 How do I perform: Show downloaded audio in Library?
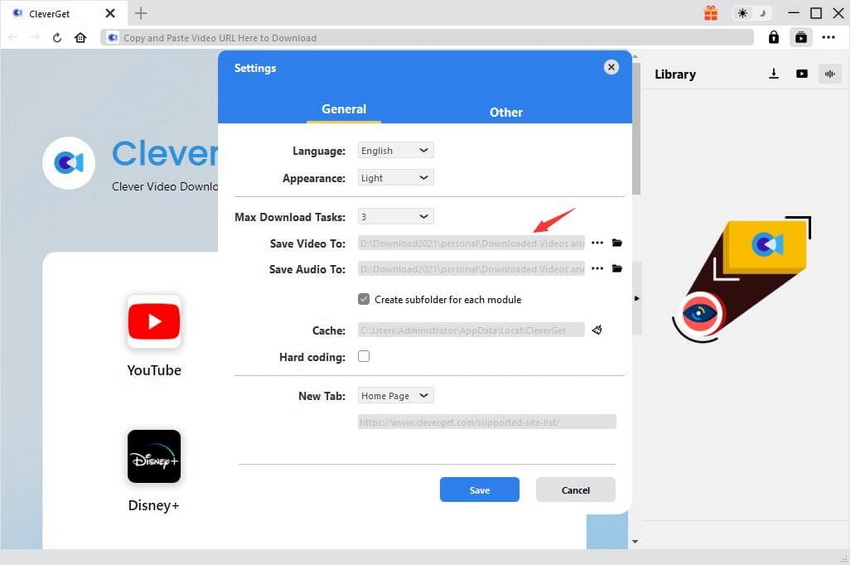pos(830,74)
